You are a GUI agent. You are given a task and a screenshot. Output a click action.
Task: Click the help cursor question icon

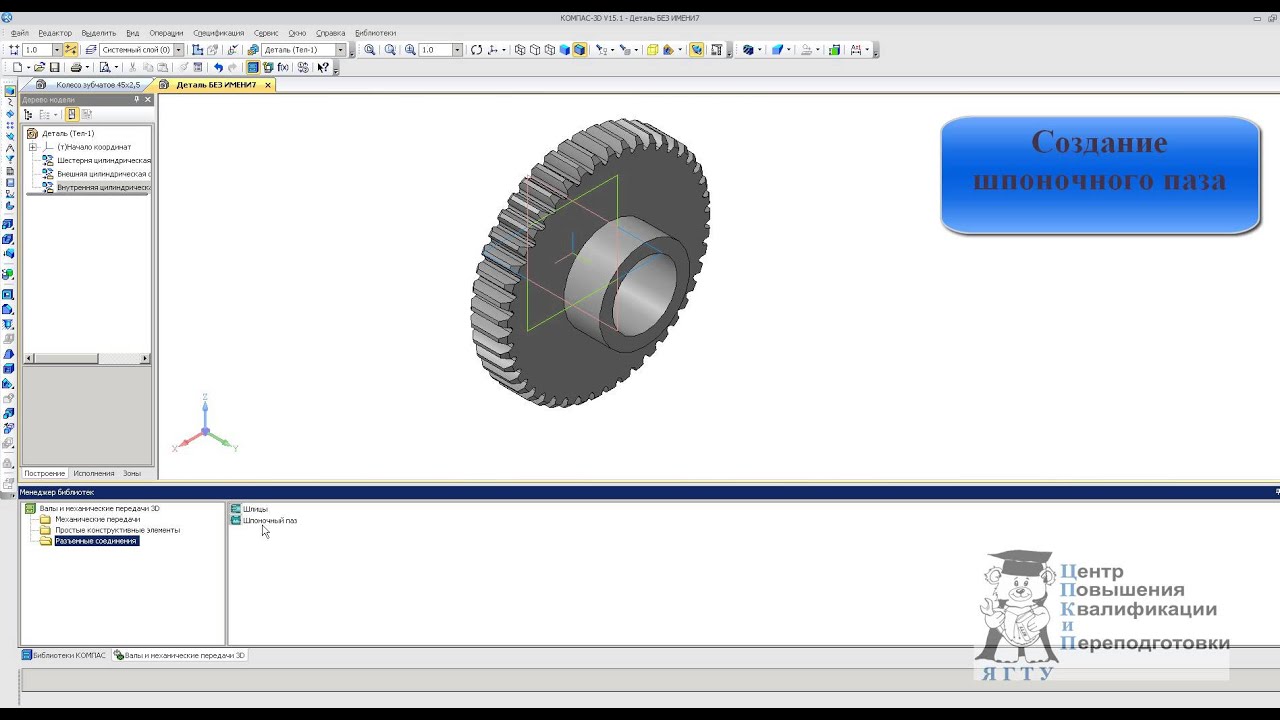[x=323, y=67]
